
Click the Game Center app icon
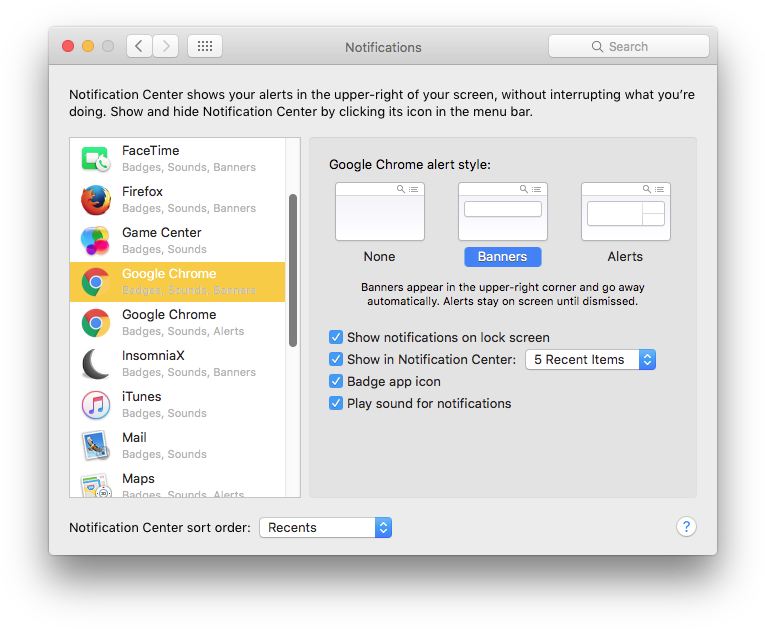95,241
